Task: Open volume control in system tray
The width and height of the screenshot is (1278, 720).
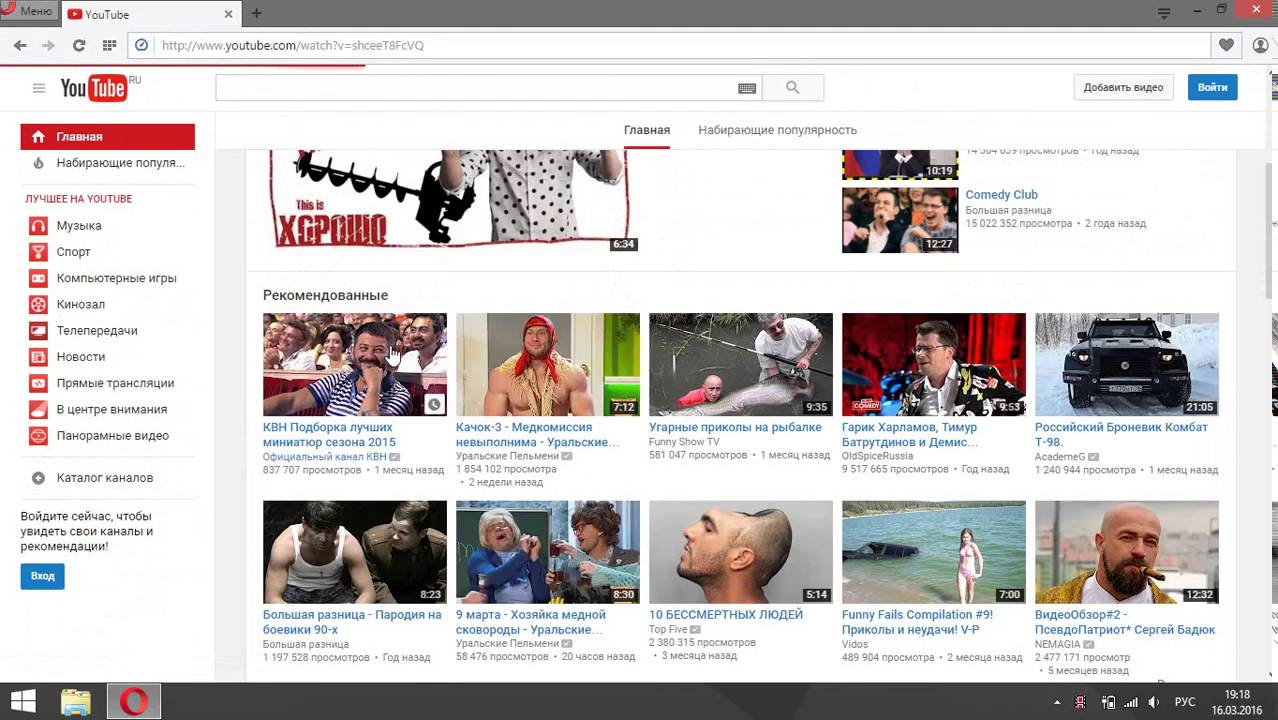Action: (1154, 703)
